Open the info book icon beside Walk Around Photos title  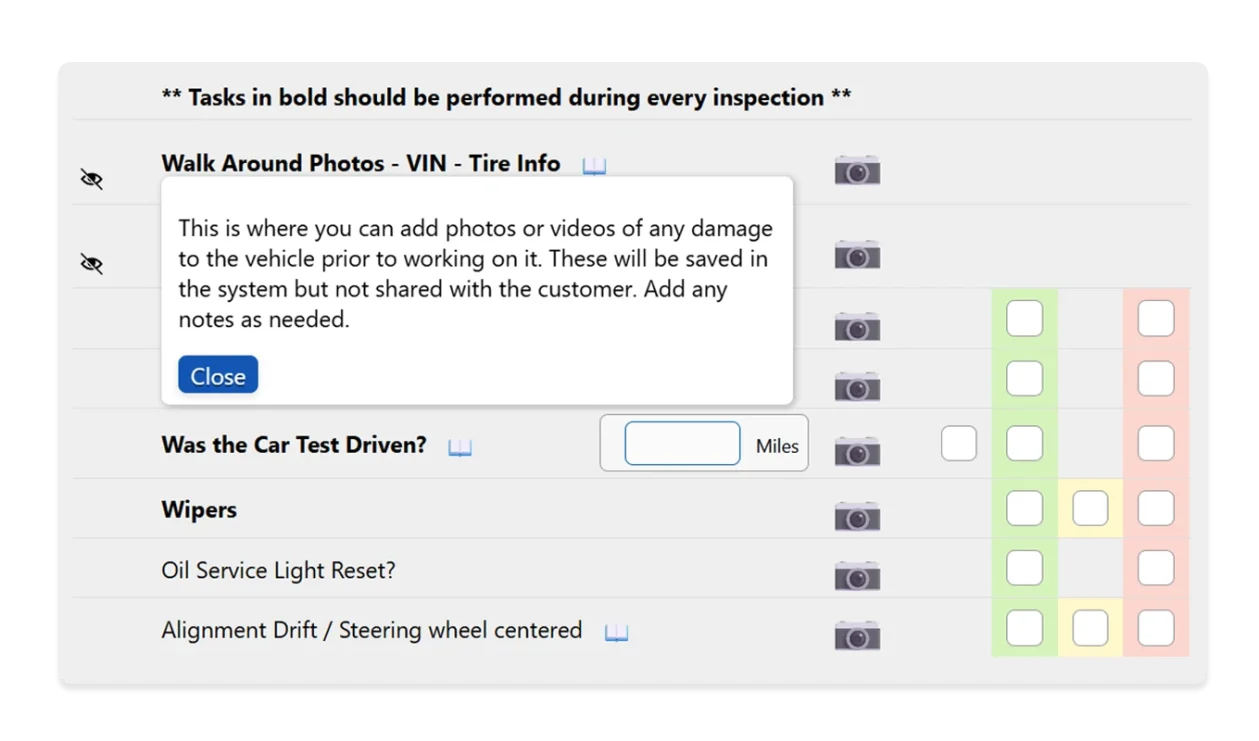[x=593, y=166]
